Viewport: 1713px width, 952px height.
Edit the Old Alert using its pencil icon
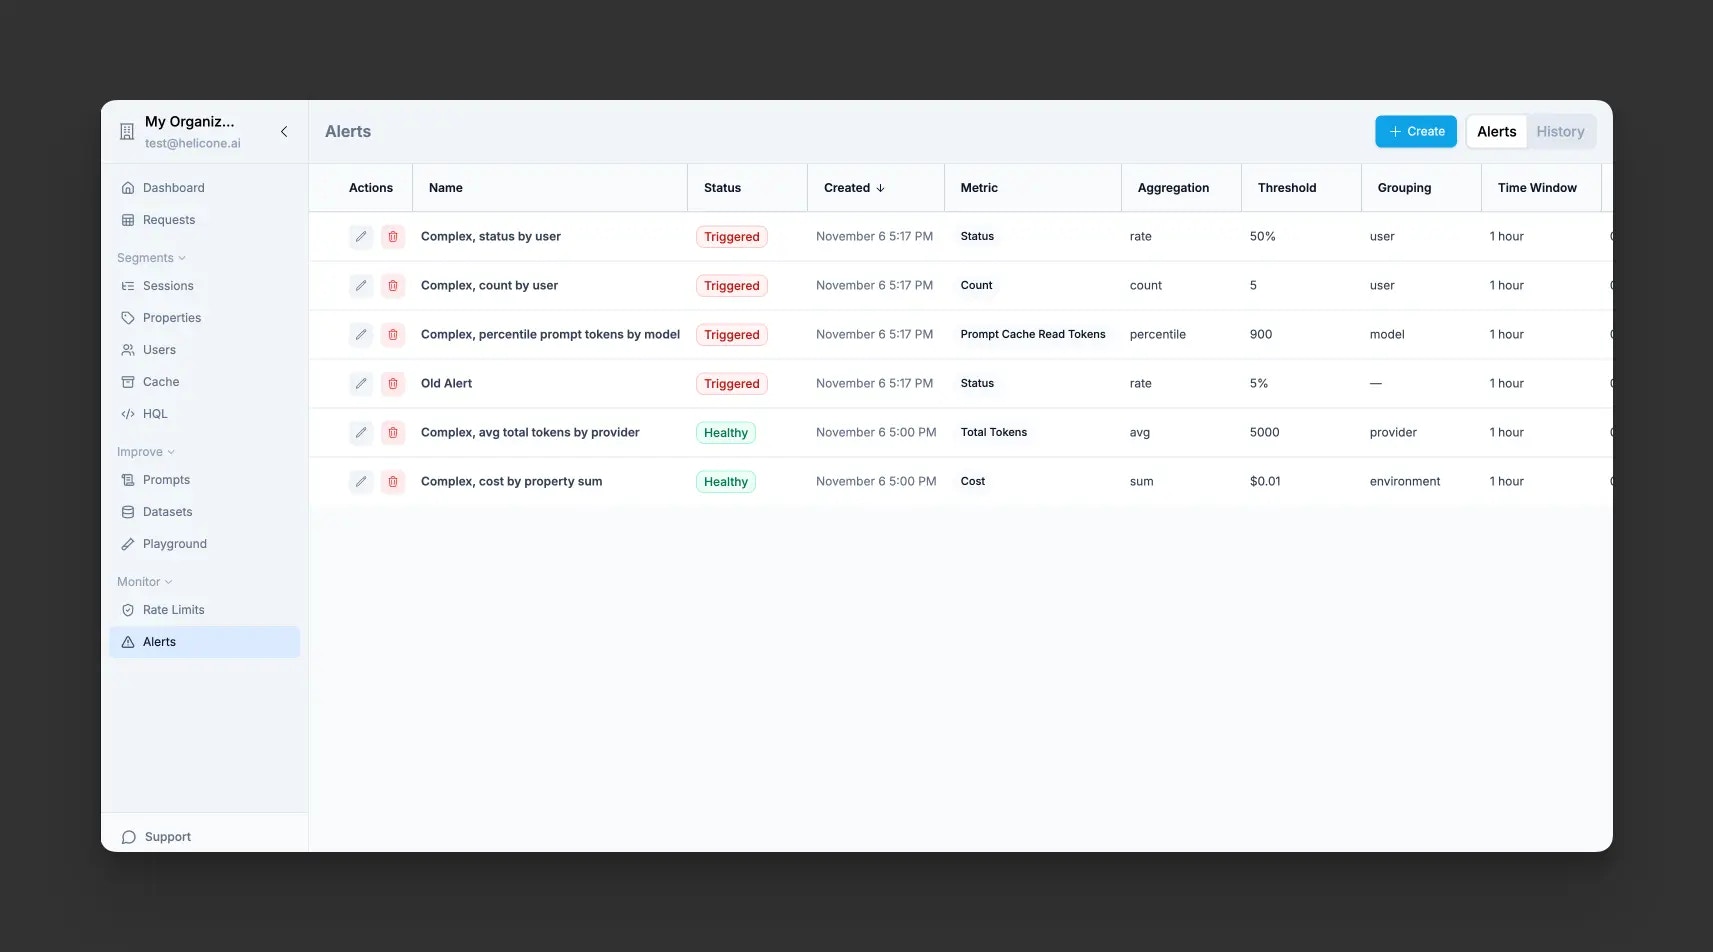coord(361,383)
